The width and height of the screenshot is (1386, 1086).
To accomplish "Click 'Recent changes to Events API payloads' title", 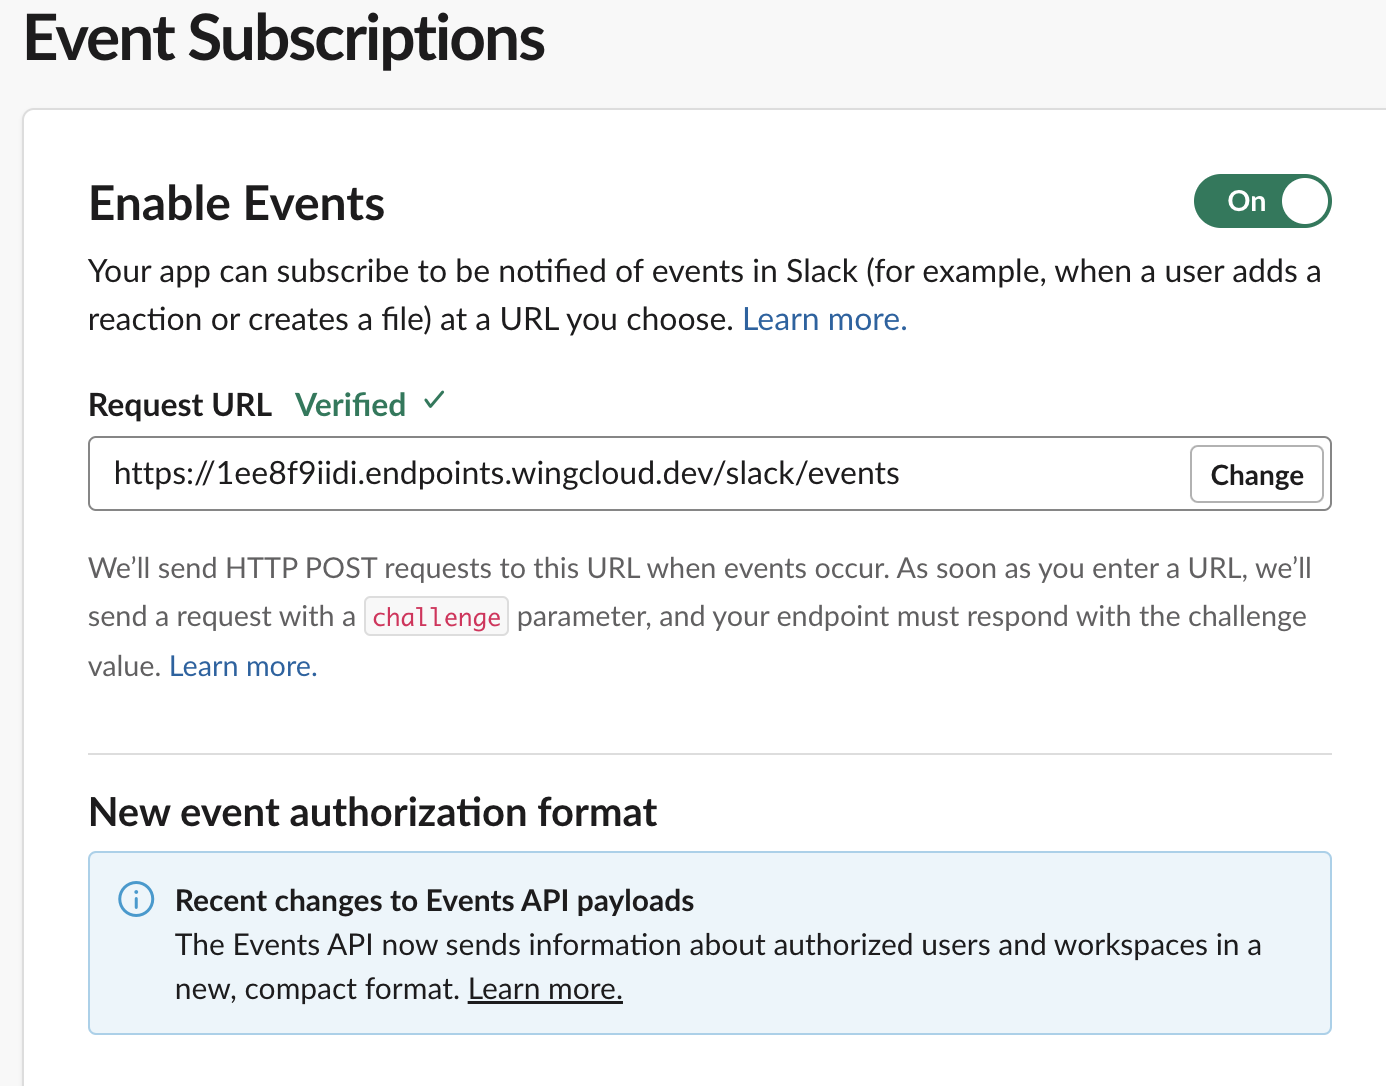I will click(434, 900).
